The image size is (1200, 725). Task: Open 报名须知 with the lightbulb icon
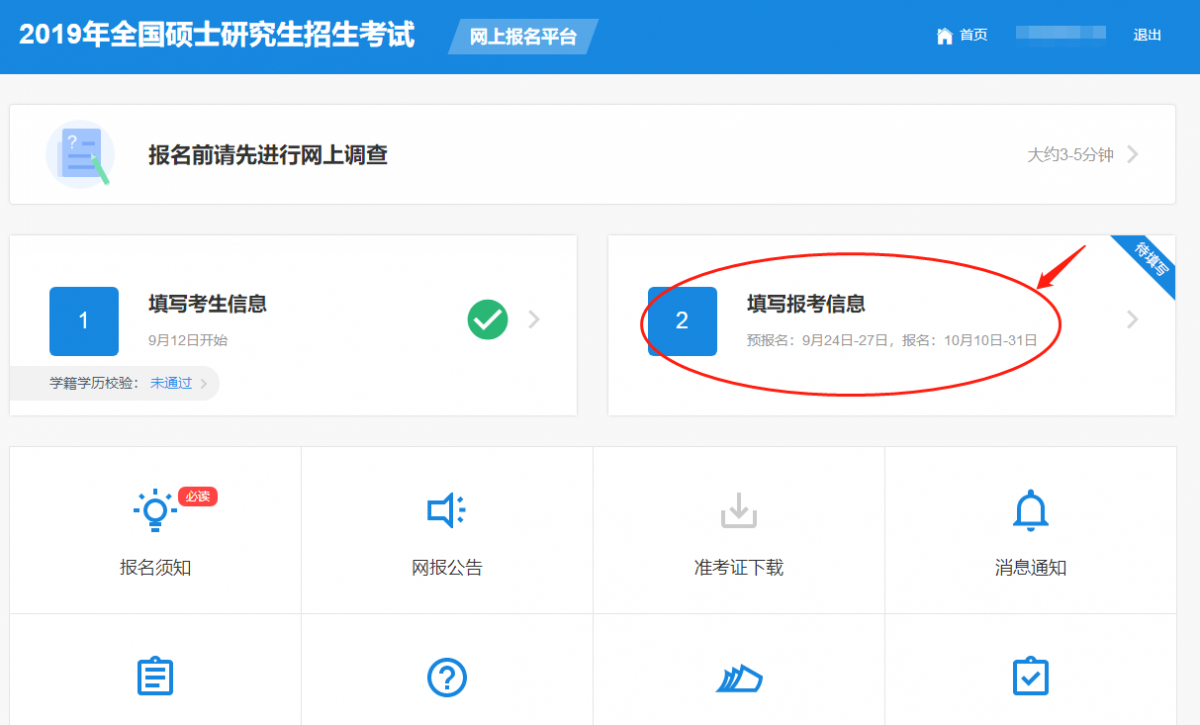155,510
